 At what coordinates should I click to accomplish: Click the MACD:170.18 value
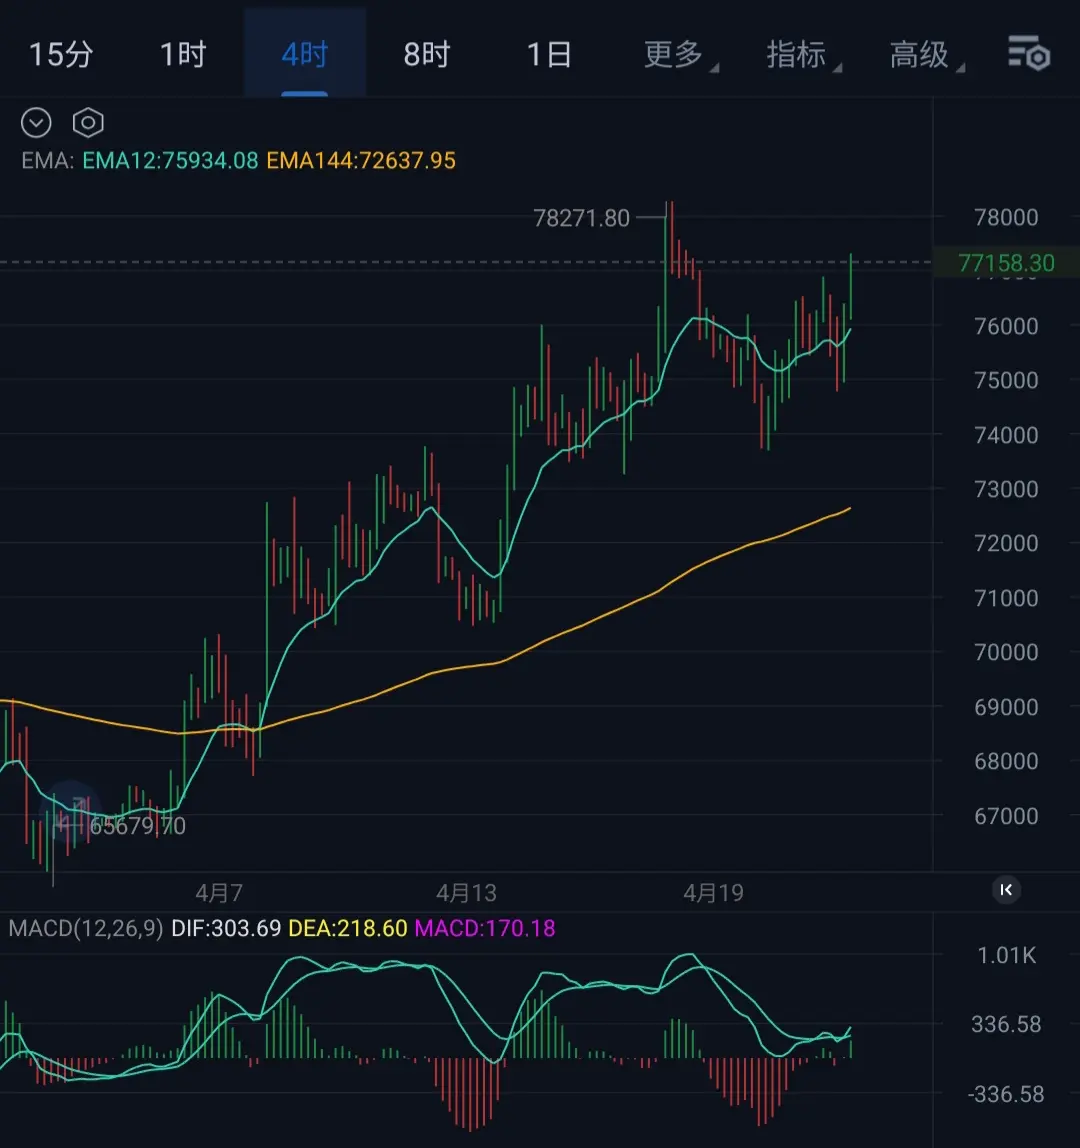(x=485, y=928)
